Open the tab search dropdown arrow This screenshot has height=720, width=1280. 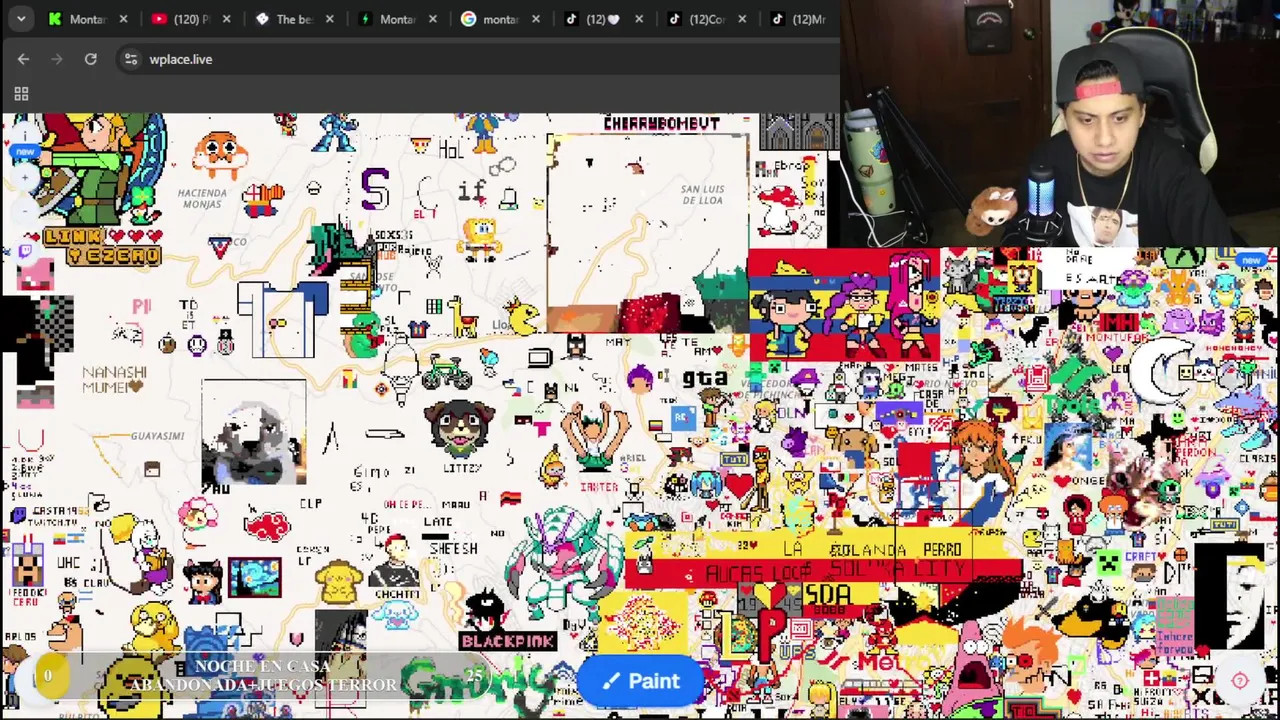coord(21,18)
